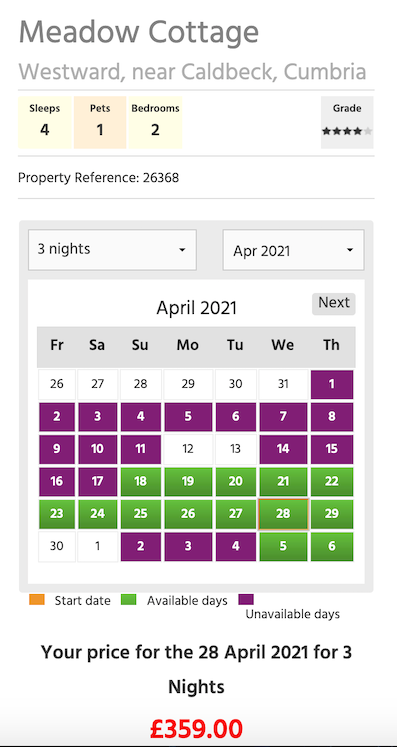
Task: Click the green Available days swatch
Action: [129, 599]
